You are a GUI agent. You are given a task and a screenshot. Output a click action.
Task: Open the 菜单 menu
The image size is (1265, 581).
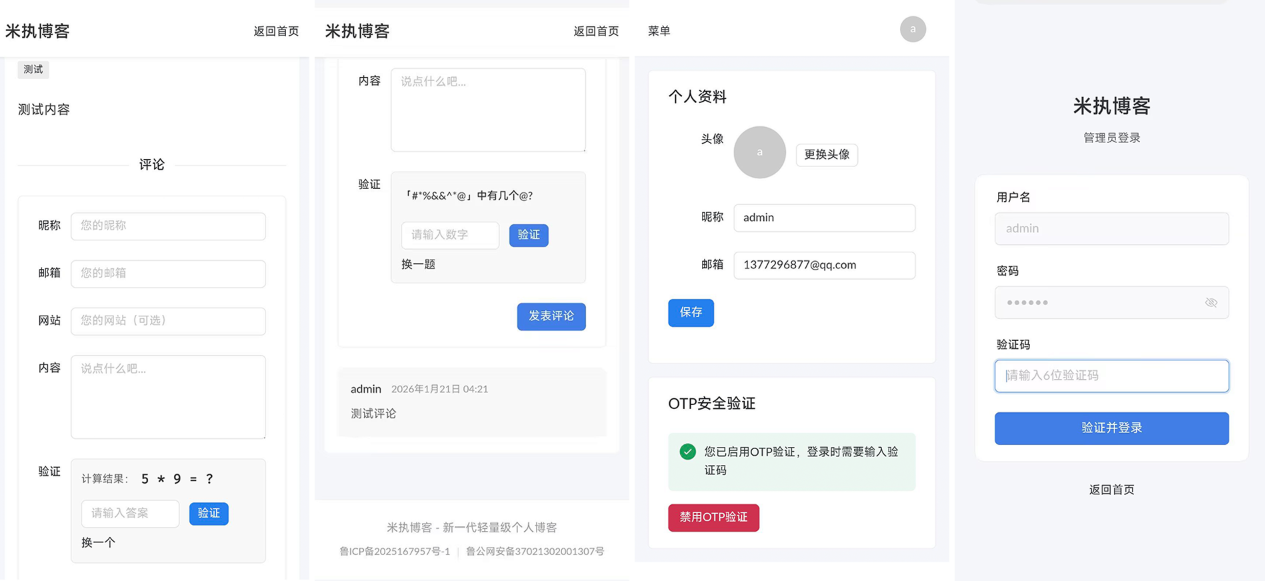pos(659,30)
